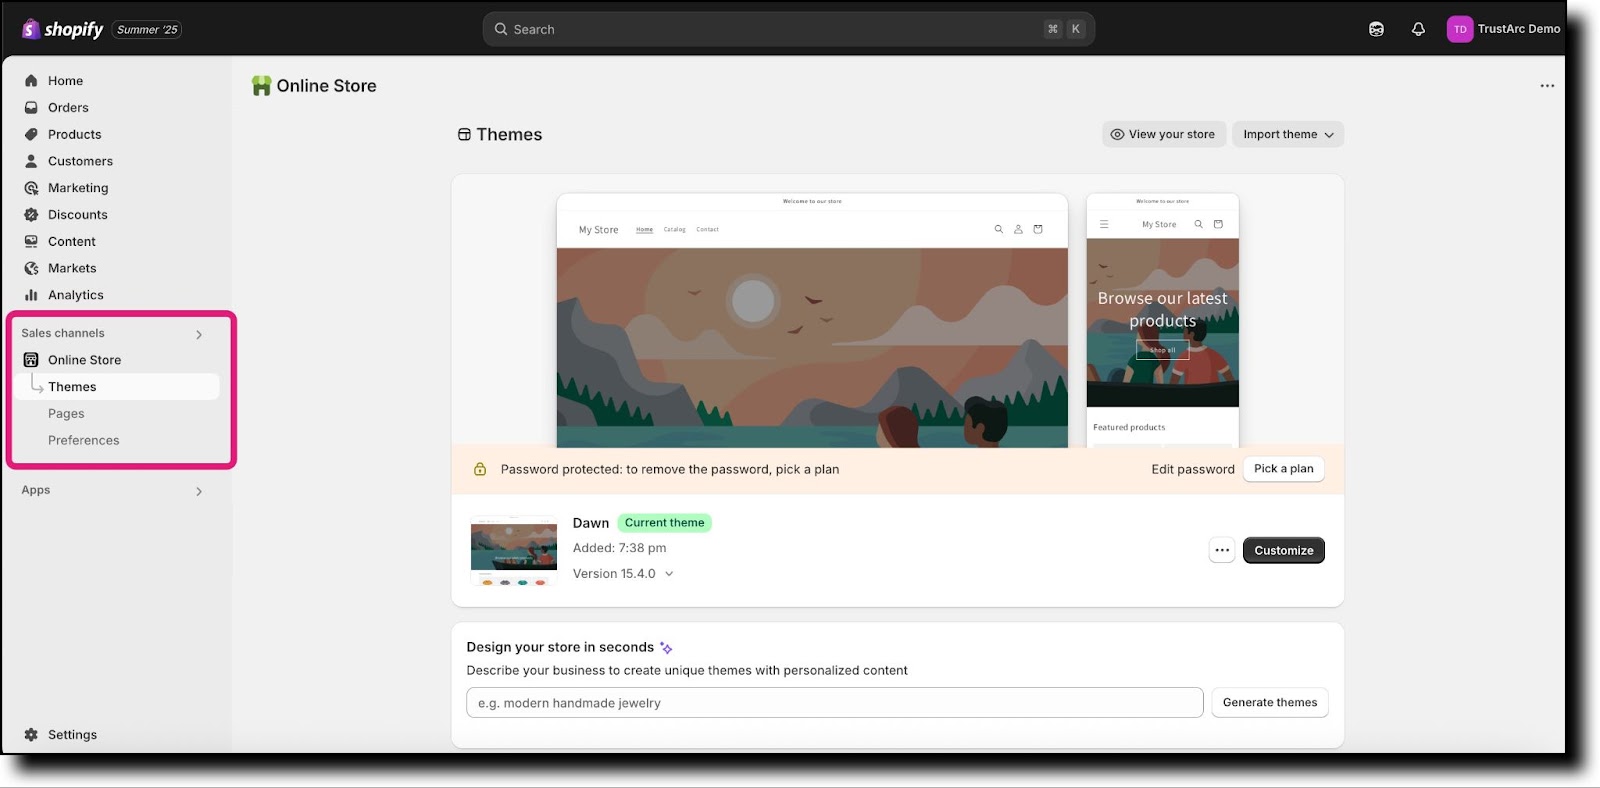The image size is (1600, 788).
Task: Click View your store button
Action: [x=1164, y=135]
